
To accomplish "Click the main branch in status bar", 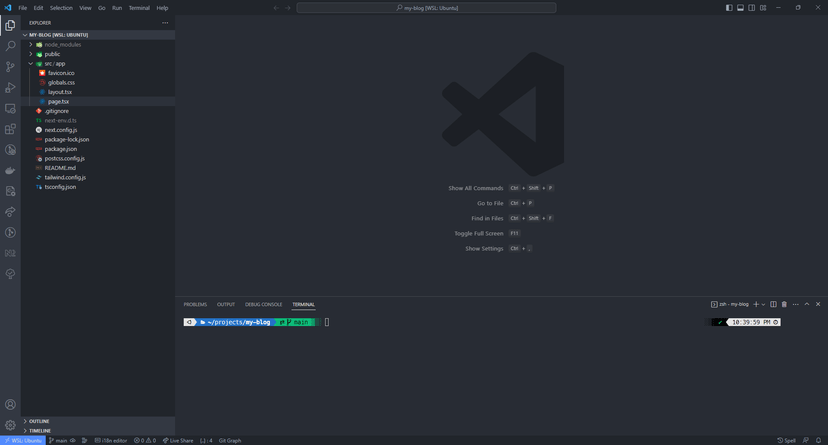I will tap(58, 440).
